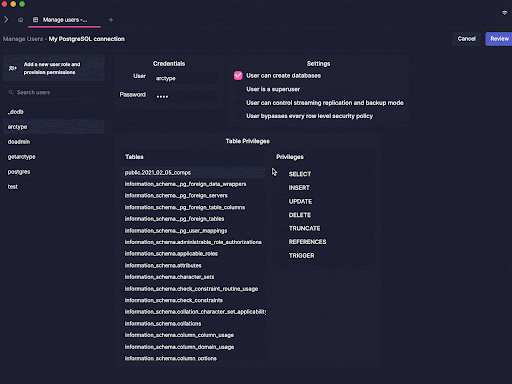512x384 pixels.
Task: Edit the User credential field
Action: (186, 78)
